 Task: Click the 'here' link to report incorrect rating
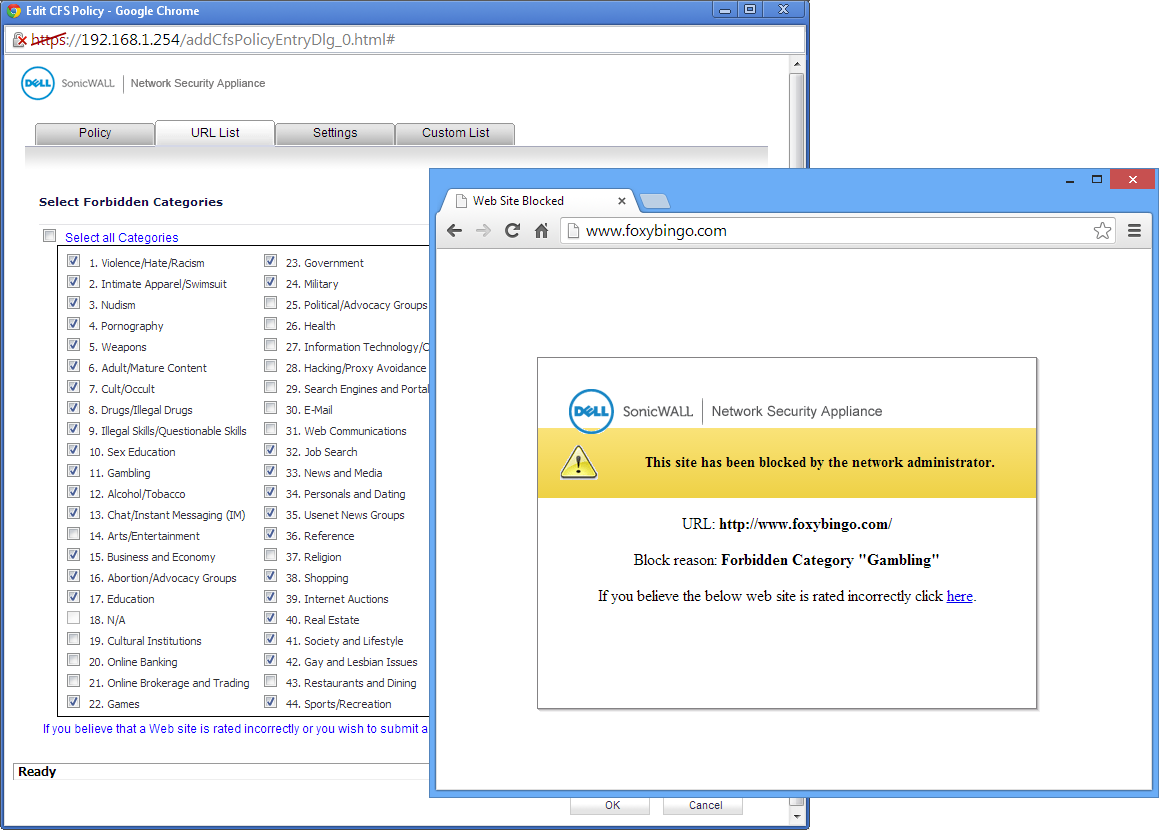(959, 596)
